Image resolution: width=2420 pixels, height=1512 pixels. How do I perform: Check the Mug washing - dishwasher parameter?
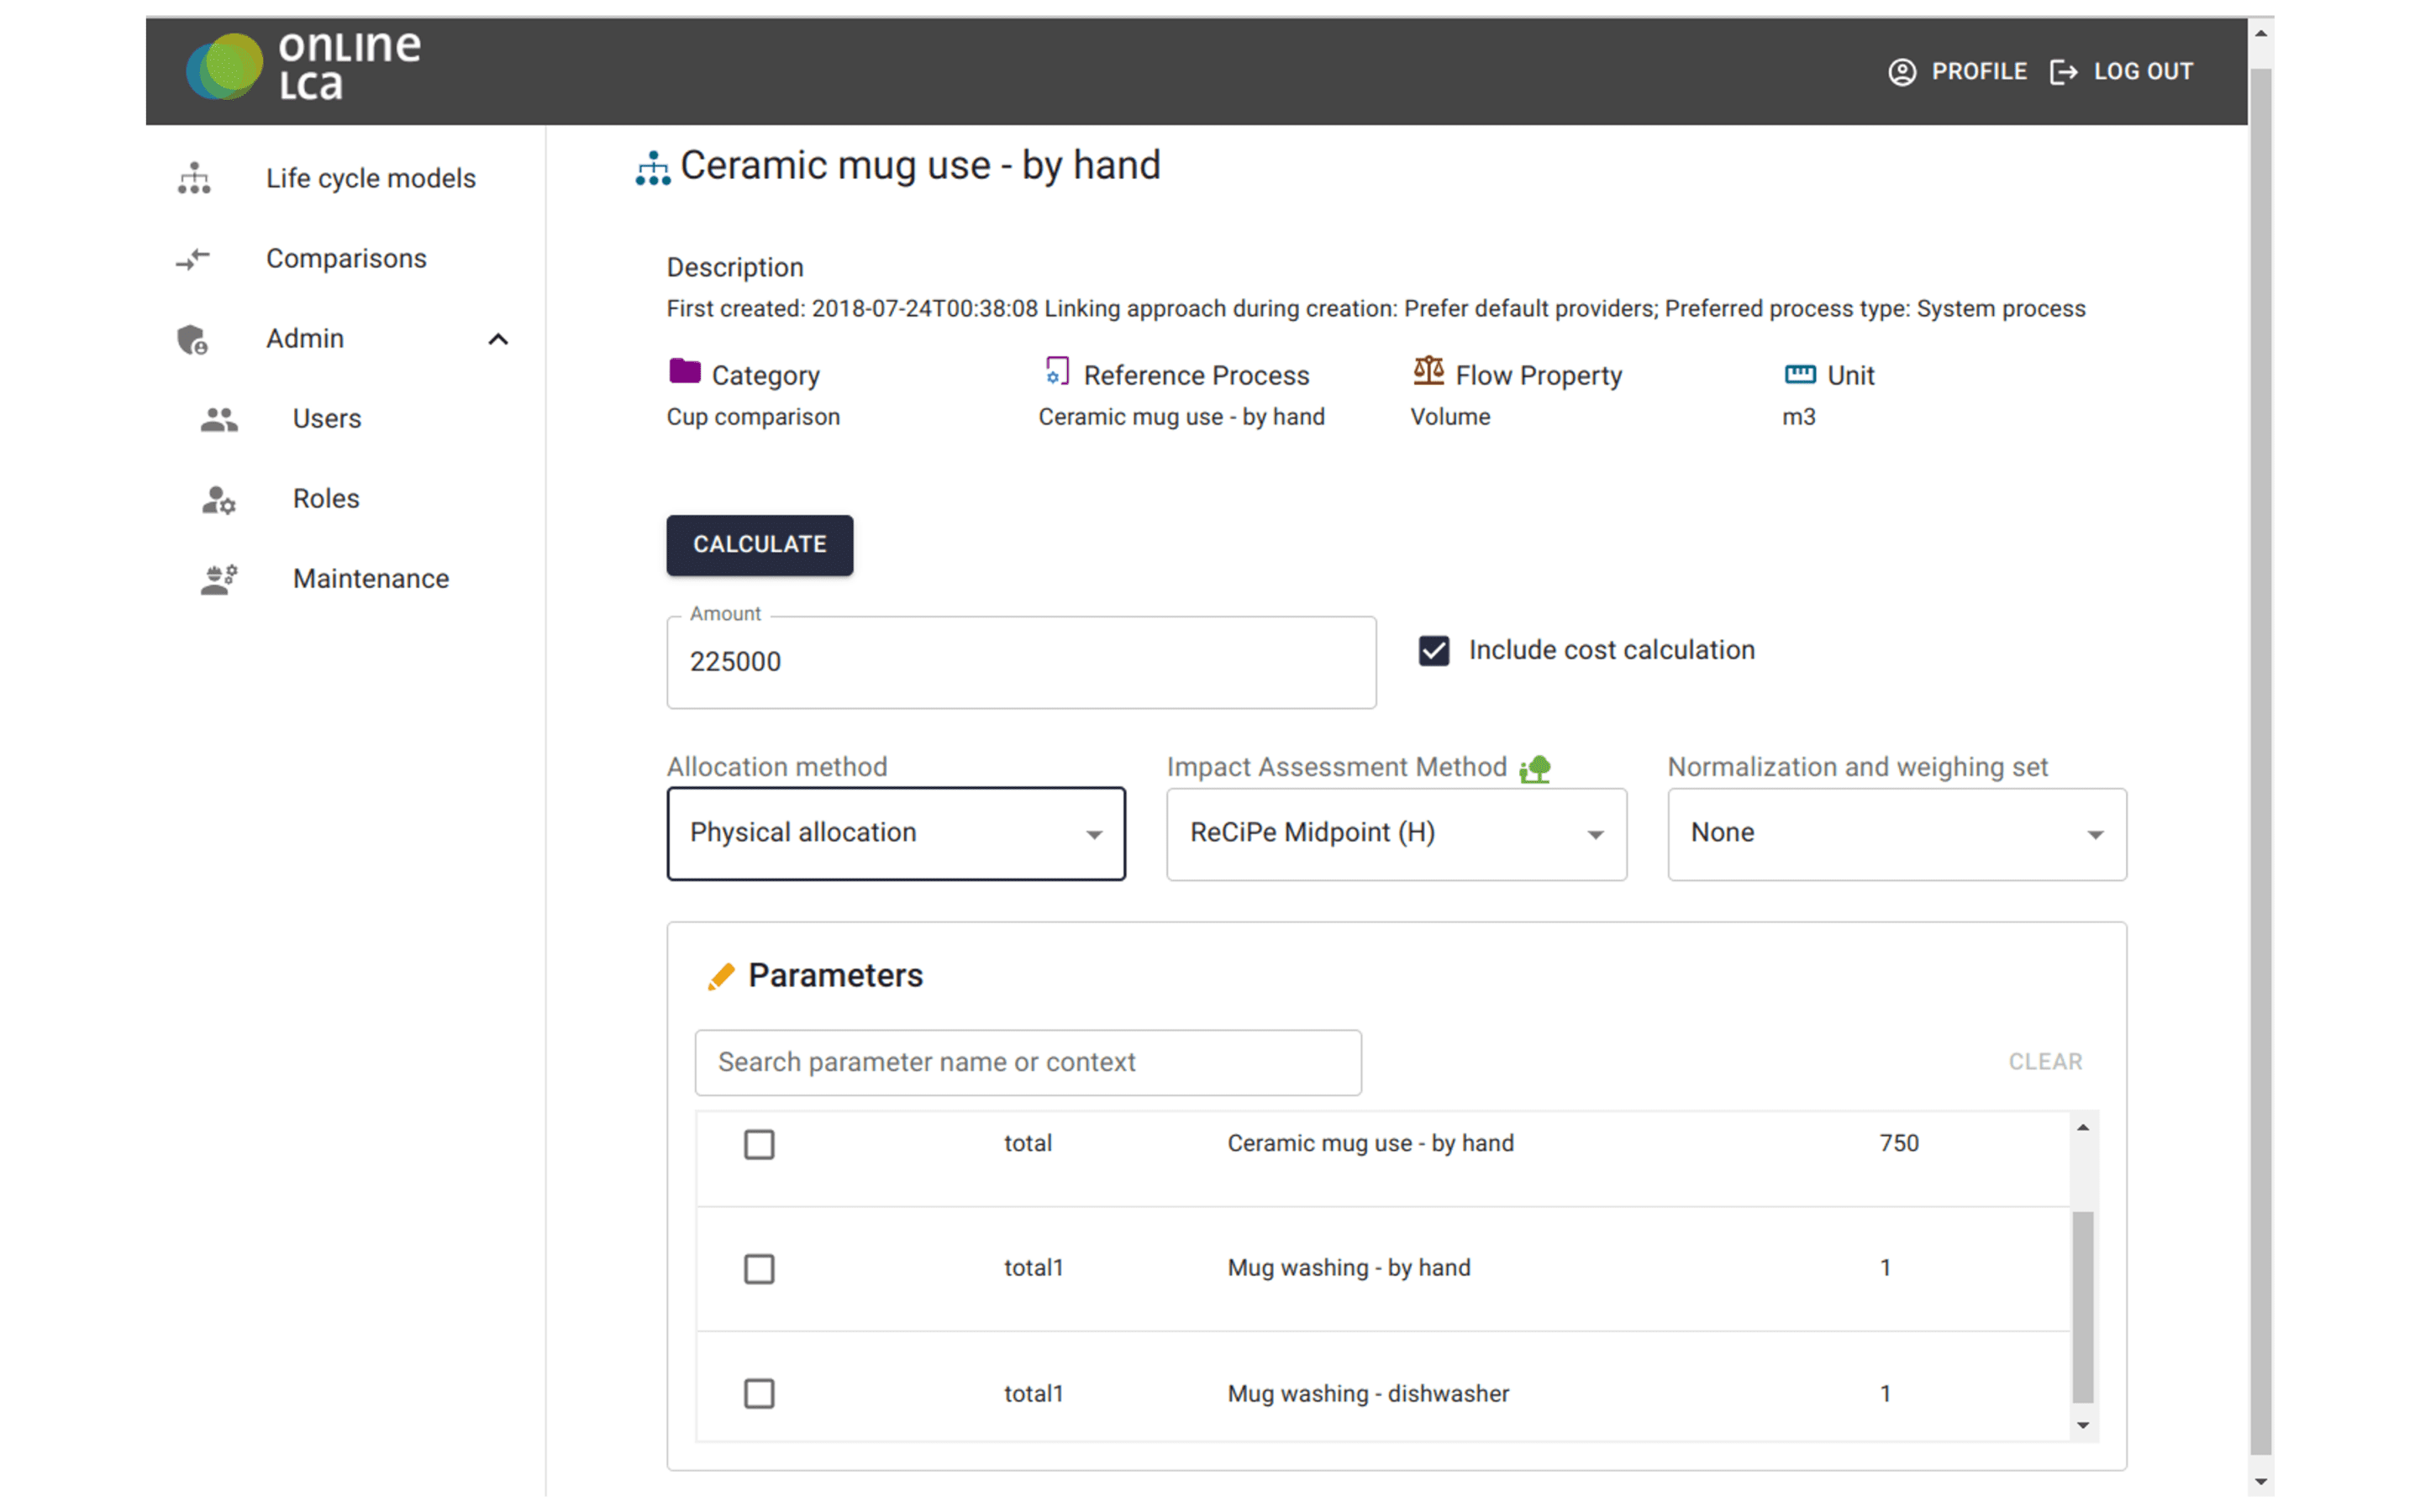pos(759,1393)
